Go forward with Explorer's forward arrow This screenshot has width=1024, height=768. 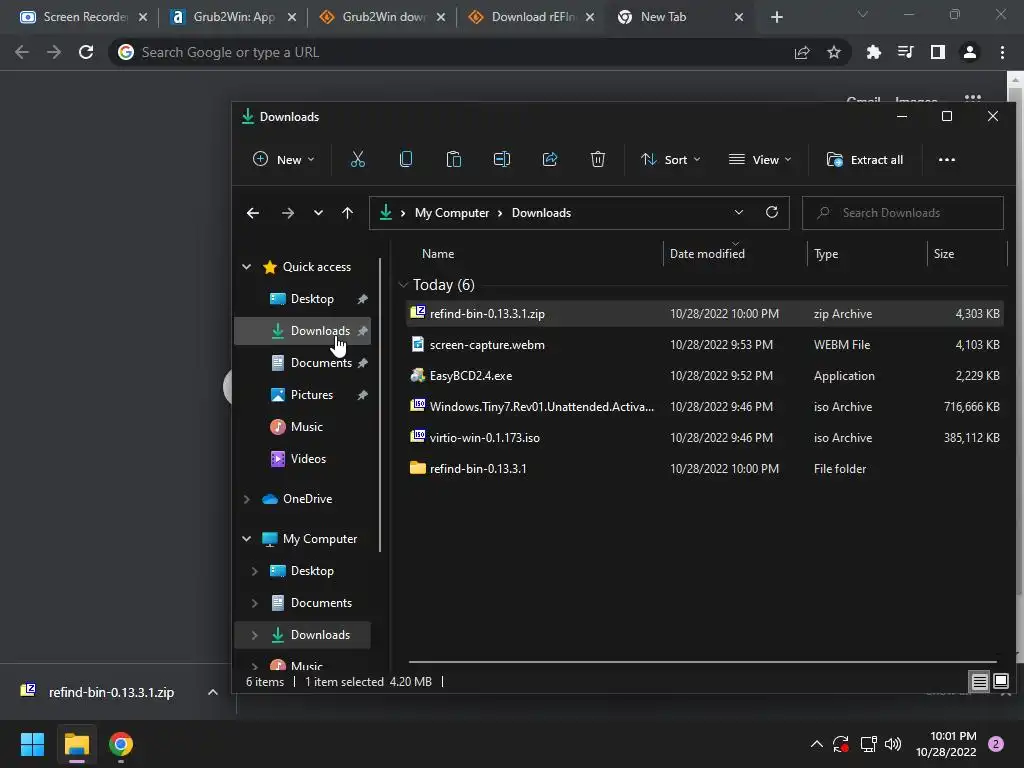[287, 213]
